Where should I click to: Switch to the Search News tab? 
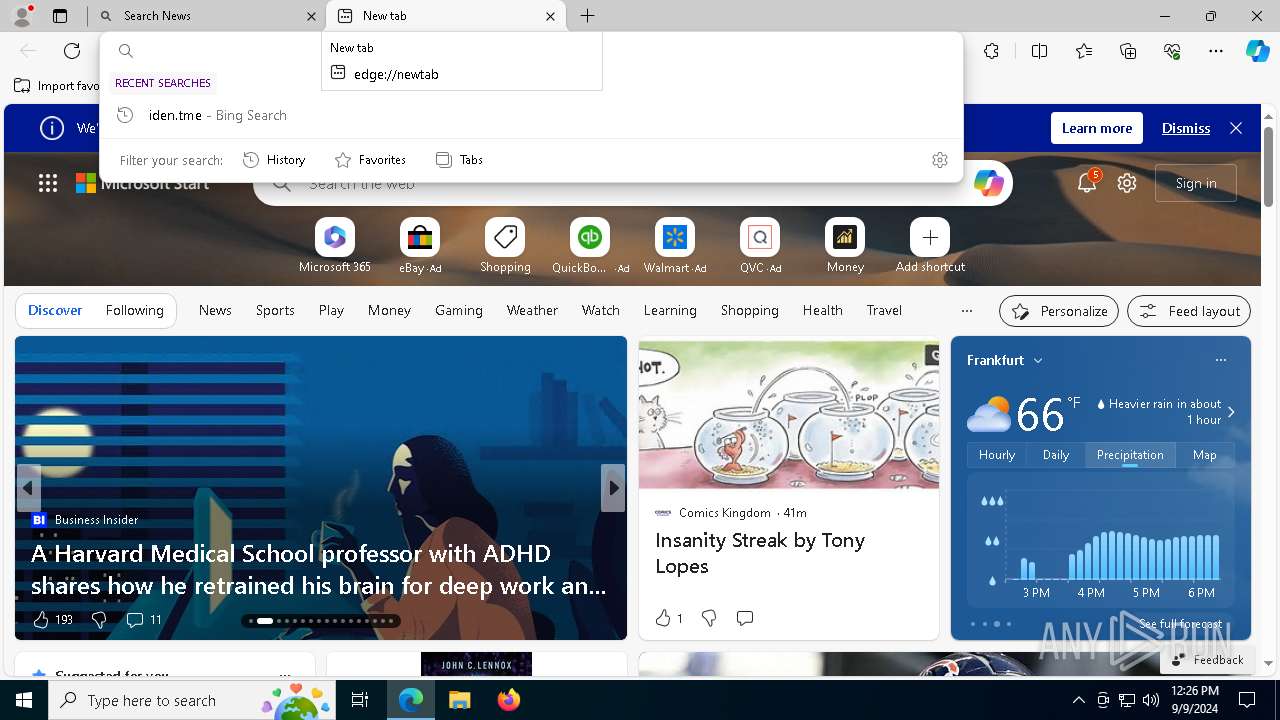tap(207, 16)
